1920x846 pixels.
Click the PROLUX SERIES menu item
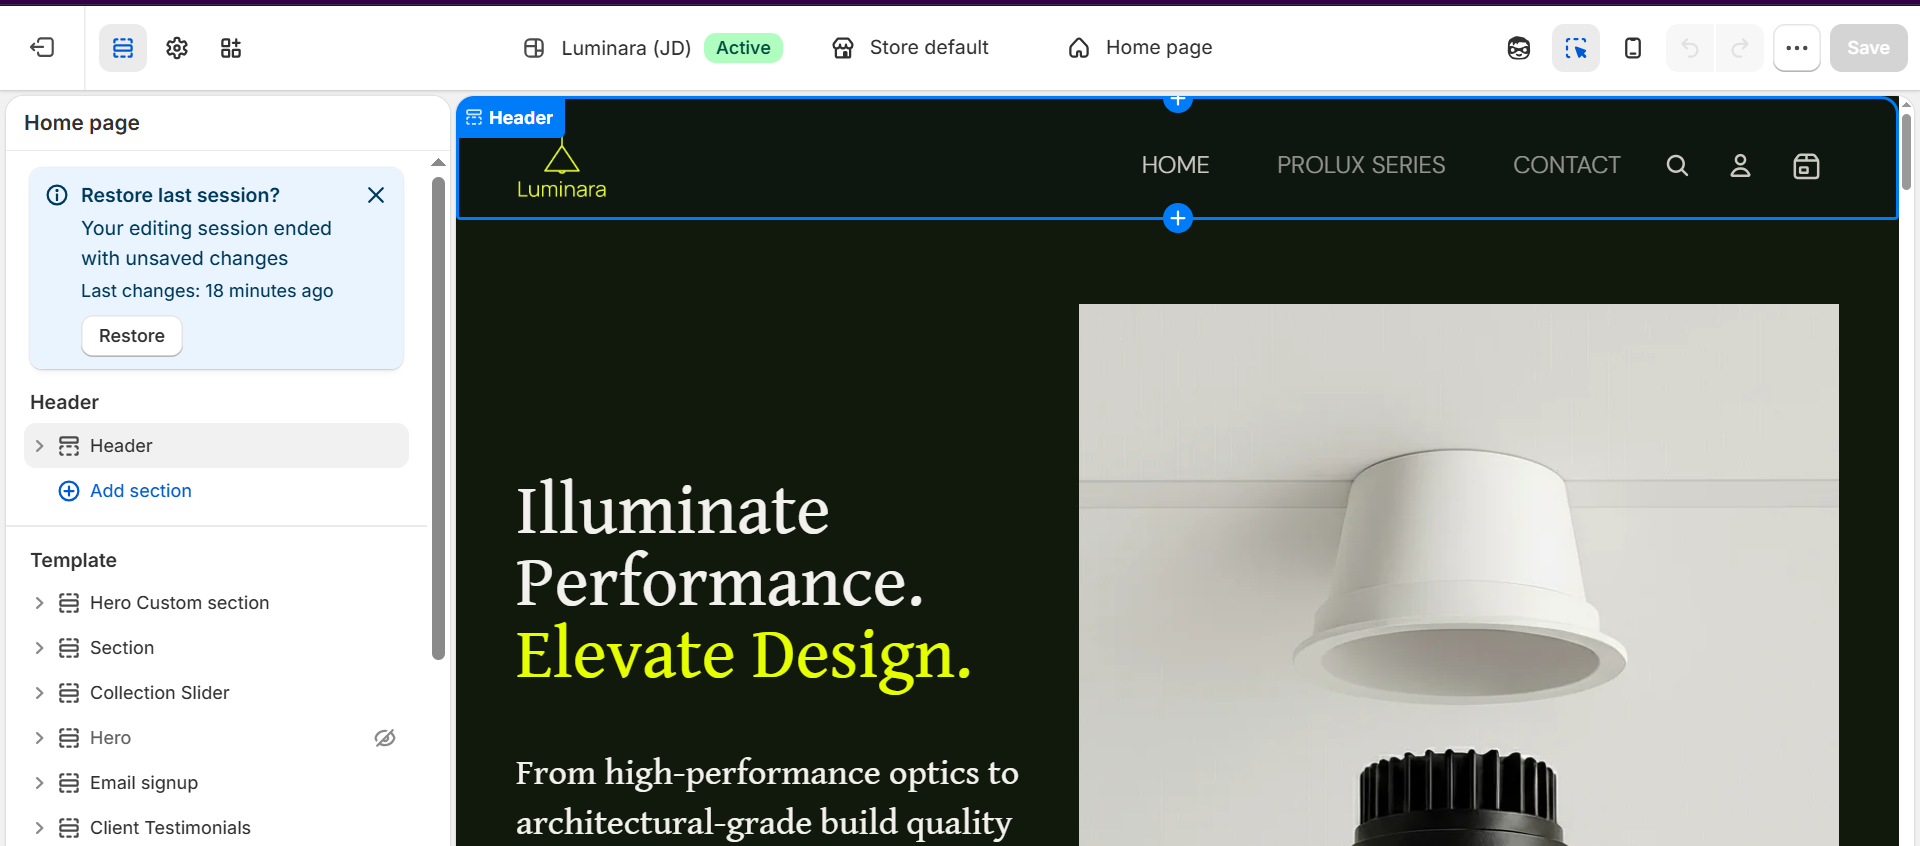tap(1361, 165)
